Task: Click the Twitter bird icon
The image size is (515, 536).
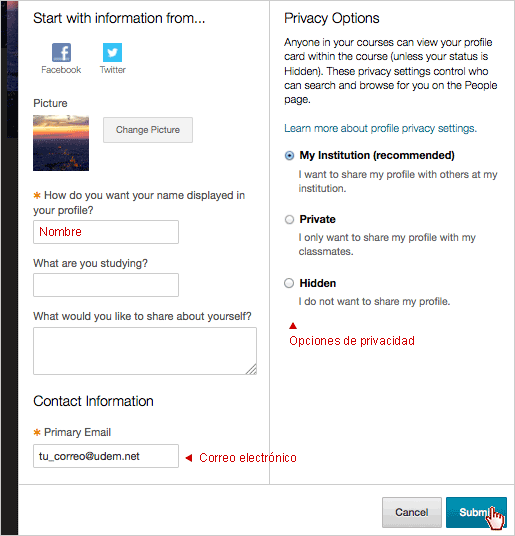Action: click(x=112, y=52)
